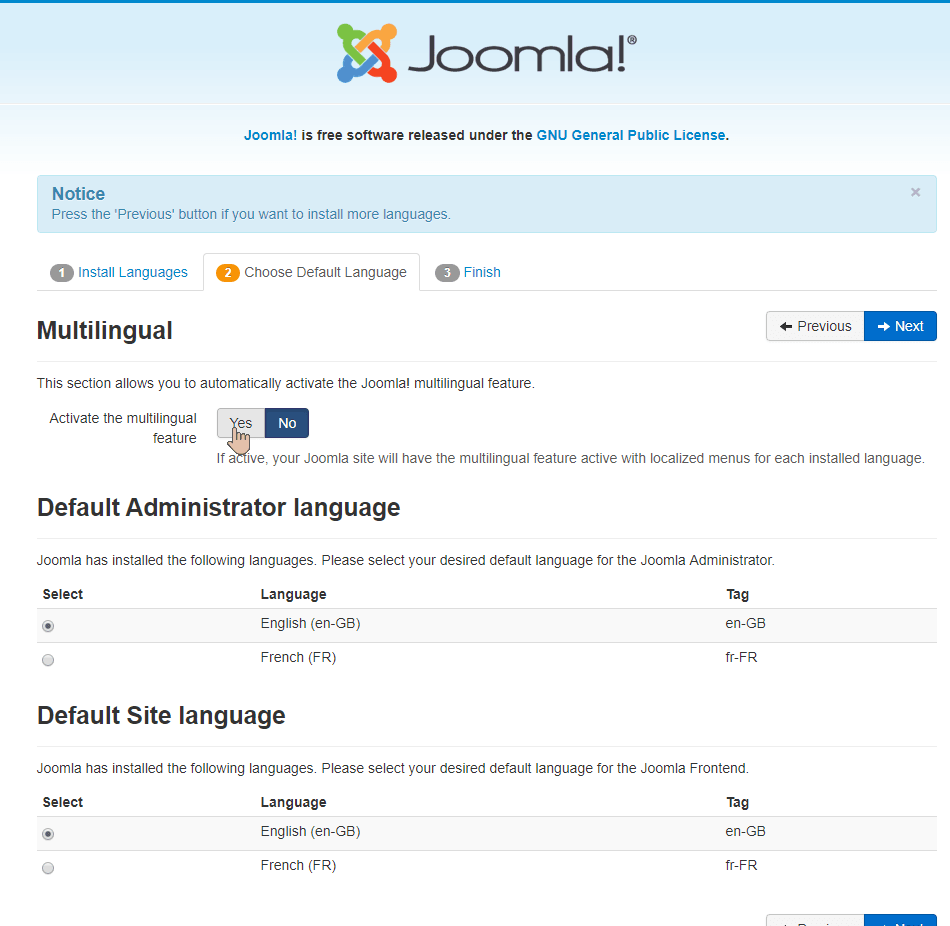Screen dimensions: 950x926
Task: Dismiss the Notice with the close X
Action: [915, 192]
